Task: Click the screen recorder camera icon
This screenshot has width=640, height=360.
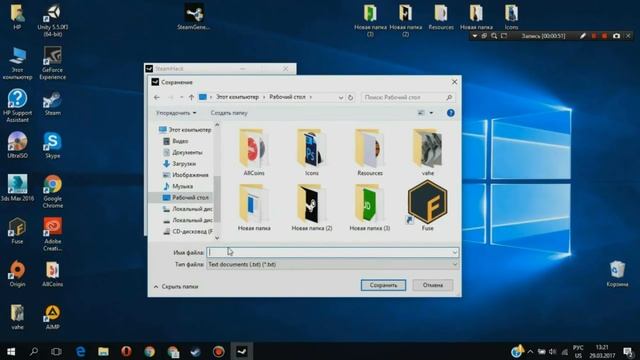Action: click(616, 36)
